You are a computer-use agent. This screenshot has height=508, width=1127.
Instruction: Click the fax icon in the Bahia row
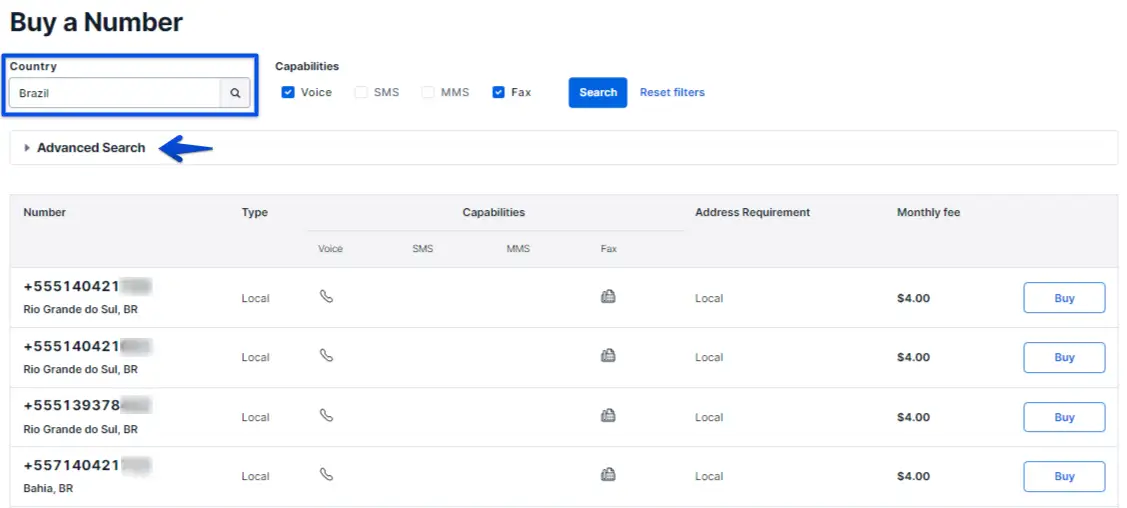[608, 475]
